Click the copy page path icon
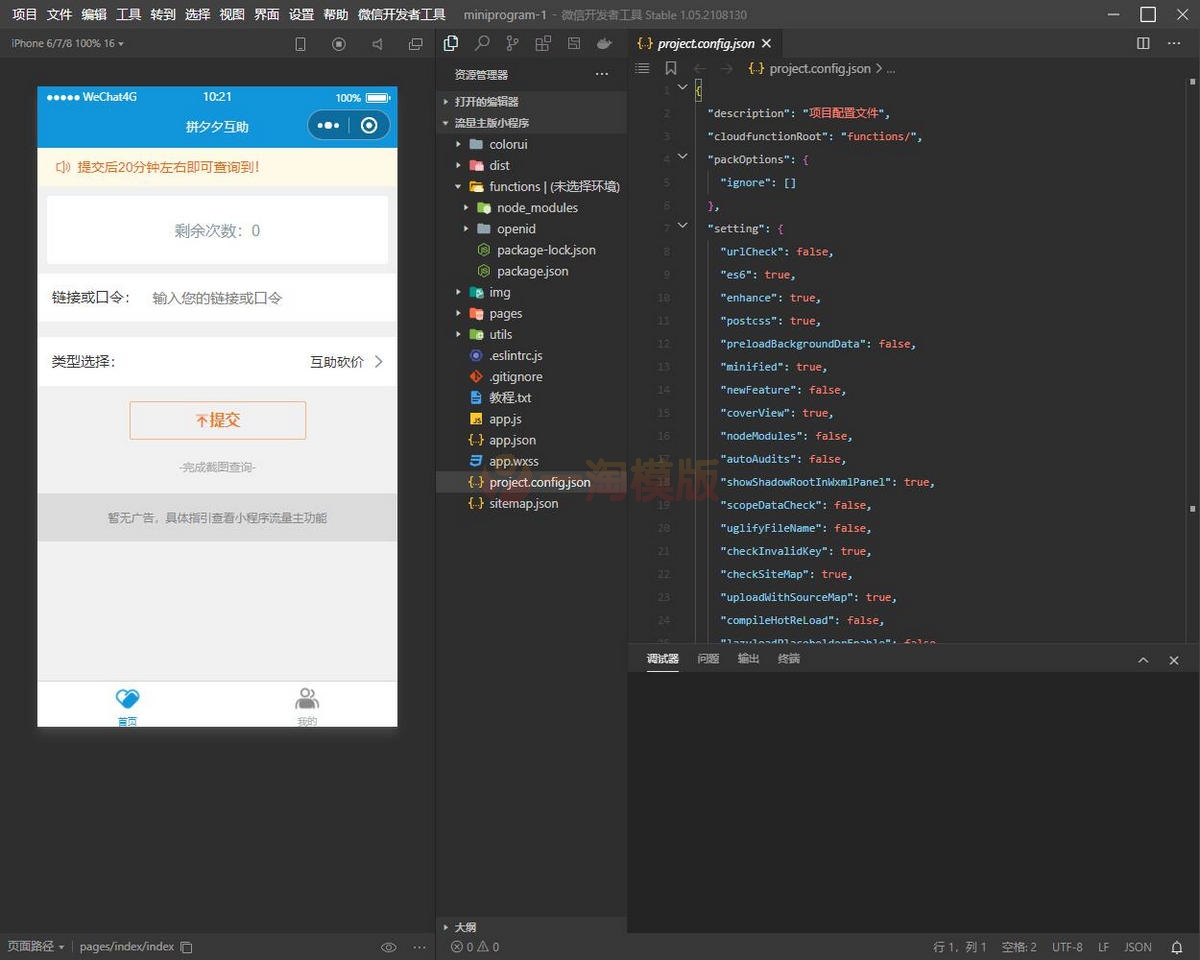 coord(186,947)
